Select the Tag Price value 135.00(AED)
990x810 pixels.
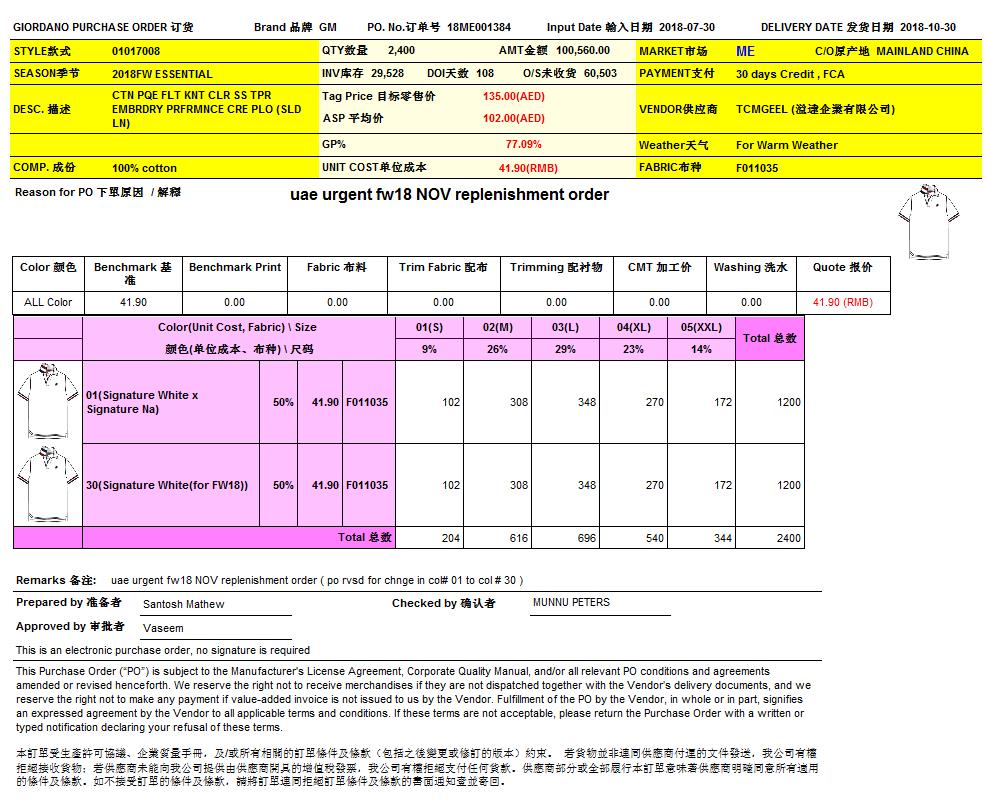point(513,96)
